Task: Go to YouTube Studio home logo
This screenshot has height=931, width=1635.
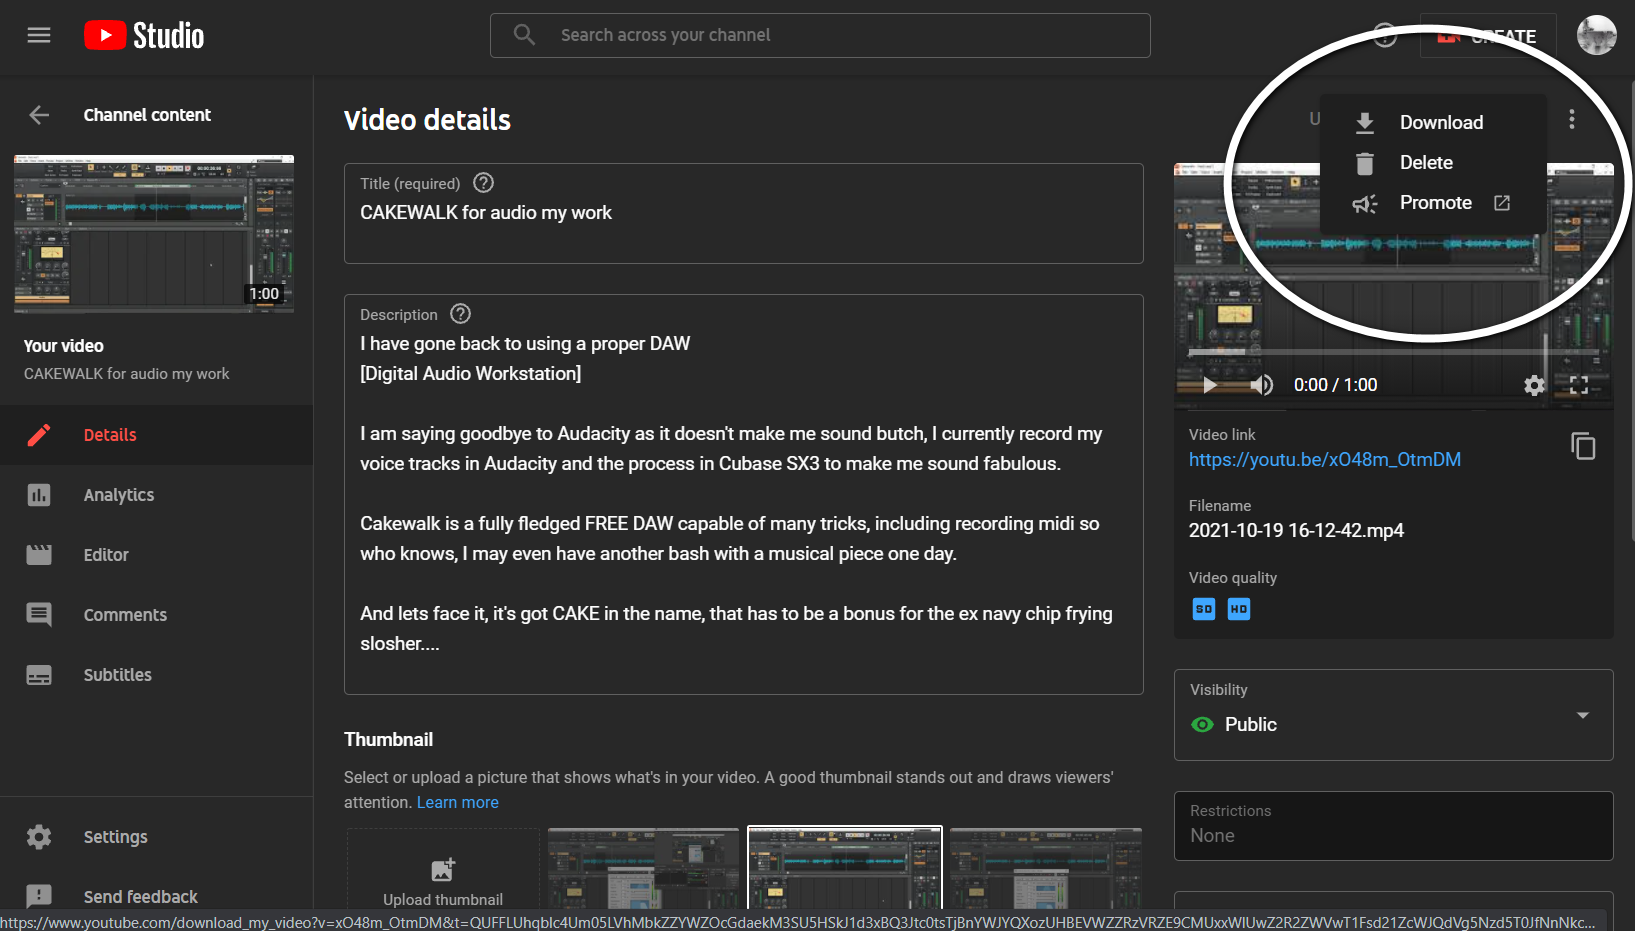Action: 144,36
